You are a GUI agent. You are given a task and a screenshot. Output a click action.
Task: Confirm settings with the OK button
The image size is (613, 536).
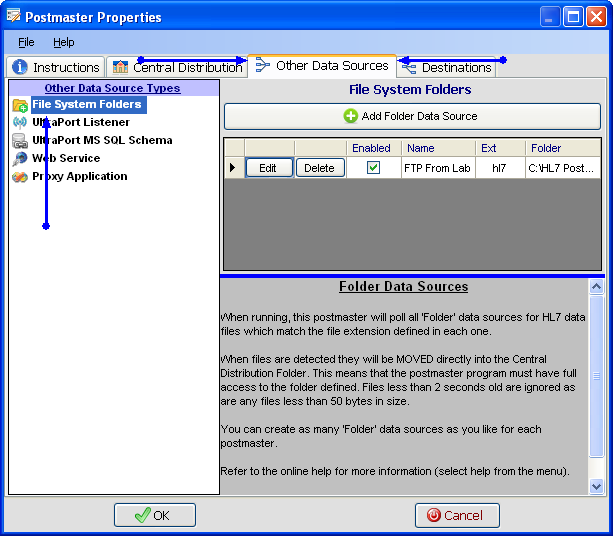tap(154, 515)
